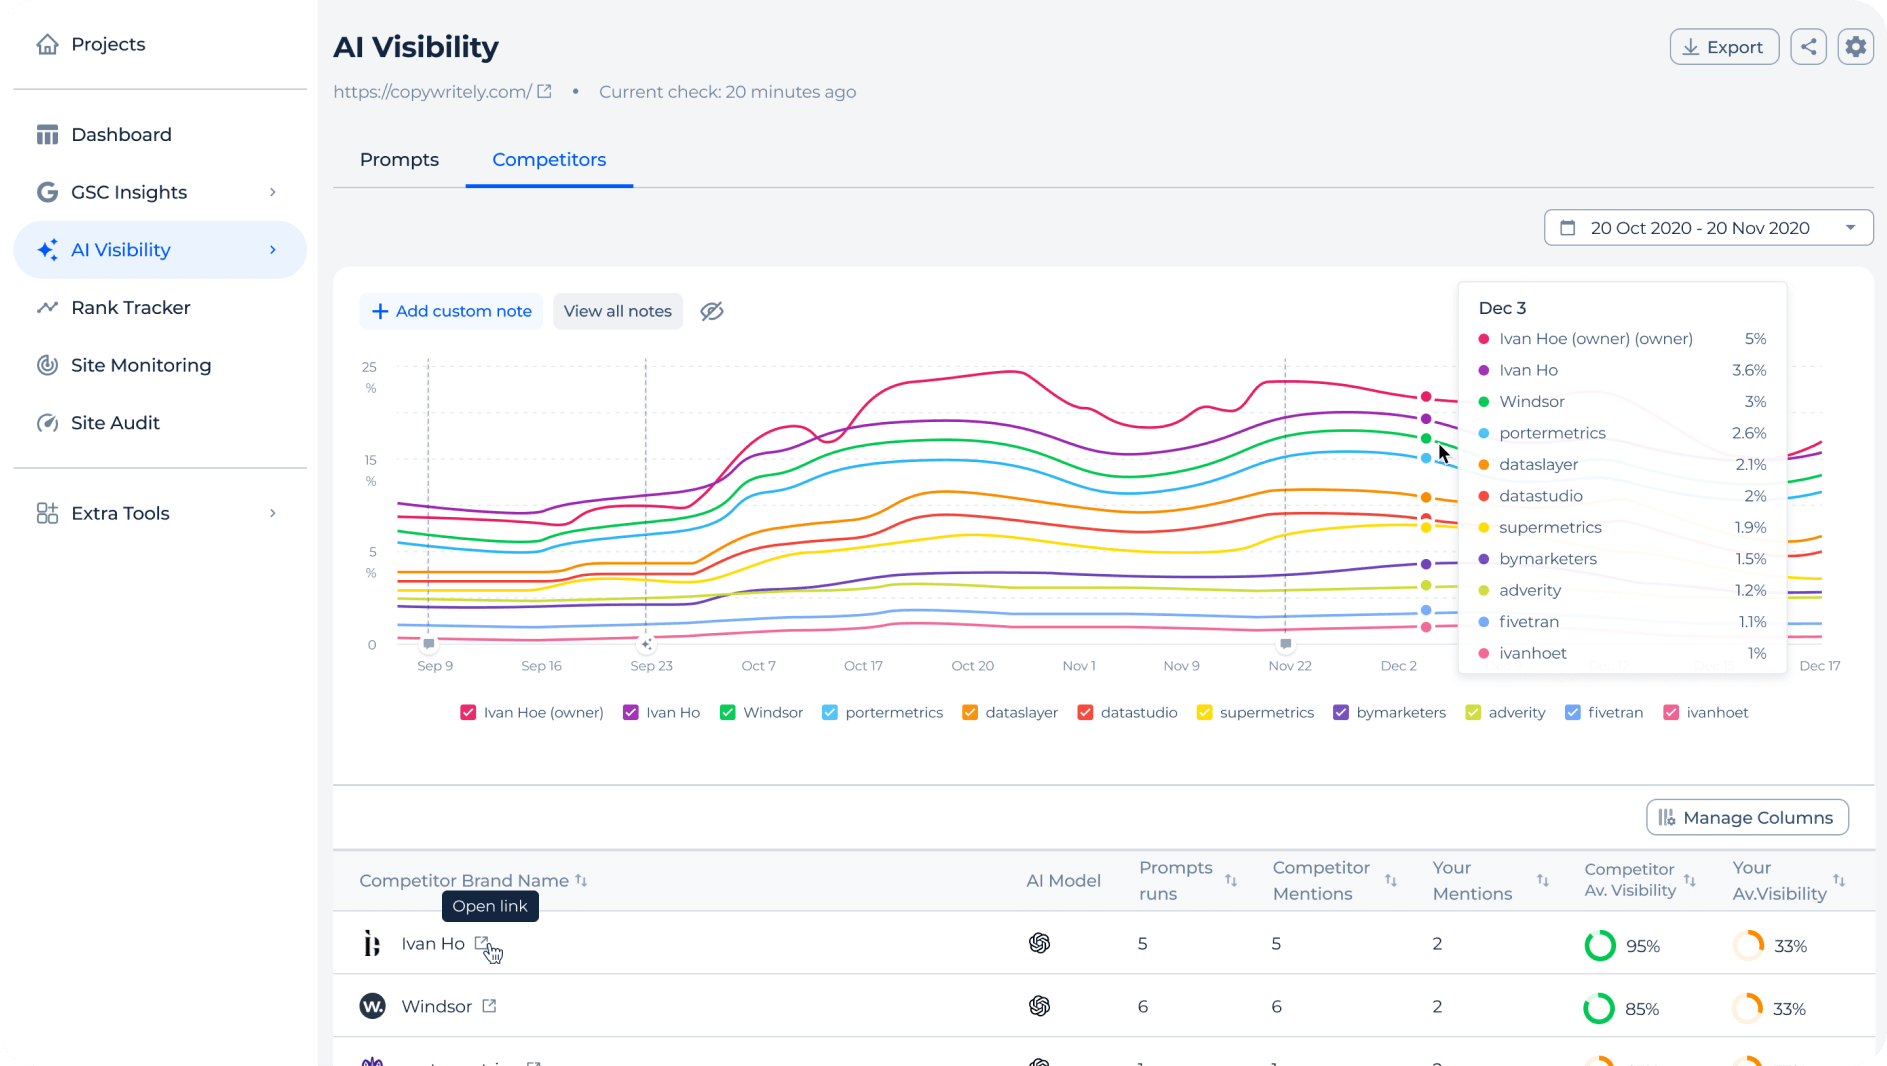Screen dimensions: 1887x1066
Task: Click the ChatGPT icon in Ivan Ho's row
Action: (x=1040, y=943)
